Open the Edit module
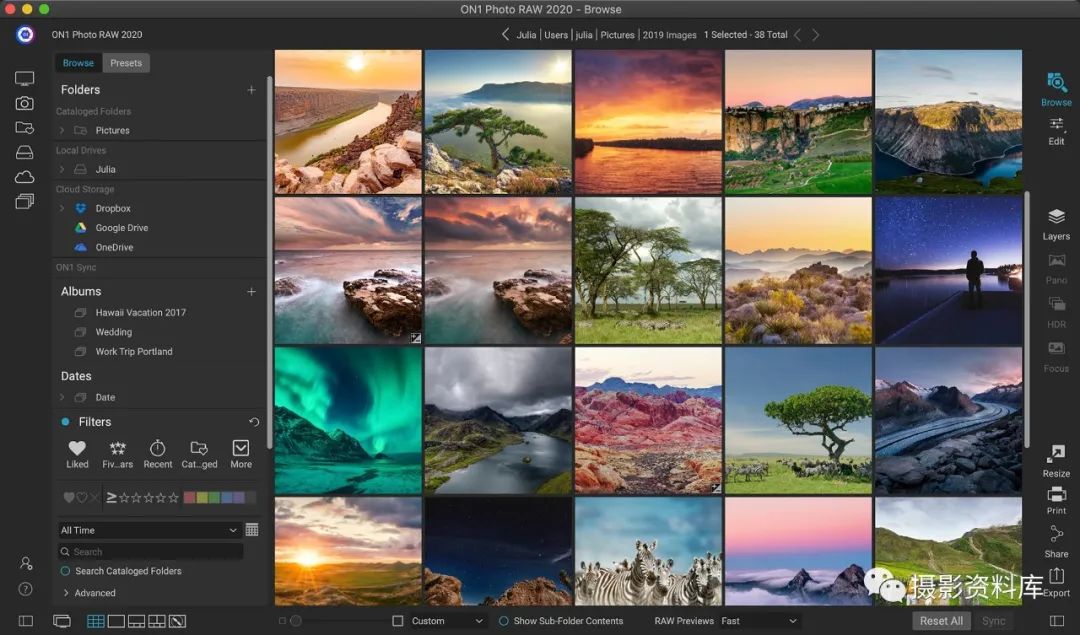The image size is (1080, 635). click(x=1056, y=129)
